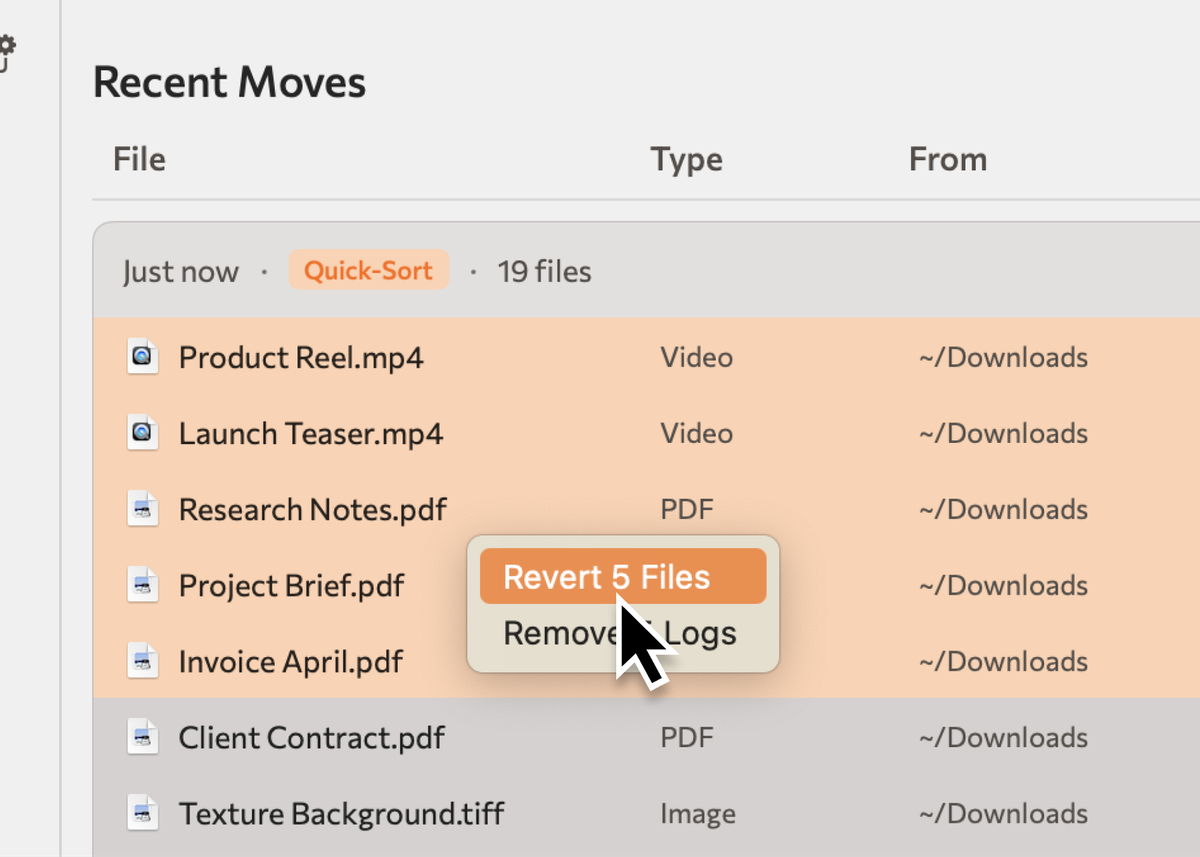This screenshot has width=1200, height=857.
Task: Choose Revert 5 Files from context menu
Action: point(623,576)
